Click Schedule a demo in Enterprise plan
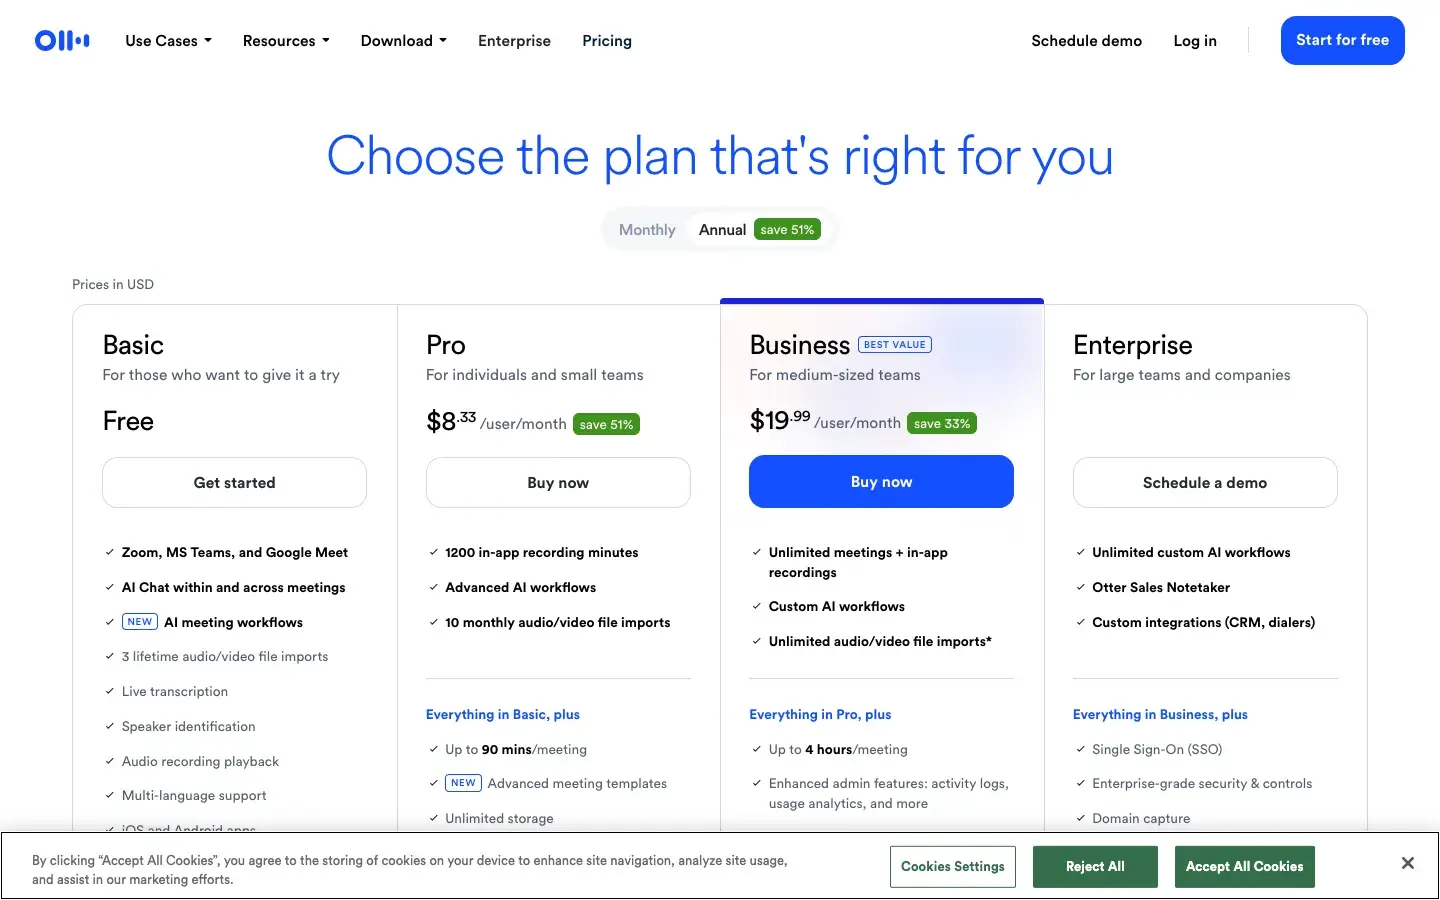The height and width of the screenshot is (900, 1440). coord(1204,483)
